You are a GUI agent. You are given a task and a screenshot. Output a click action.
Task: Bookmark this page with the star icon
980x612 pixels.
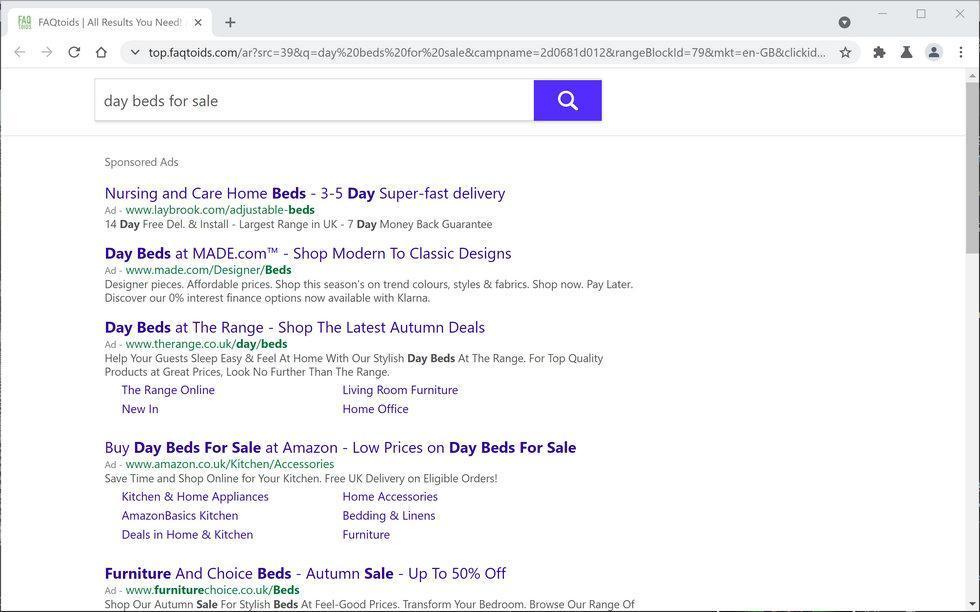(845, 52)
